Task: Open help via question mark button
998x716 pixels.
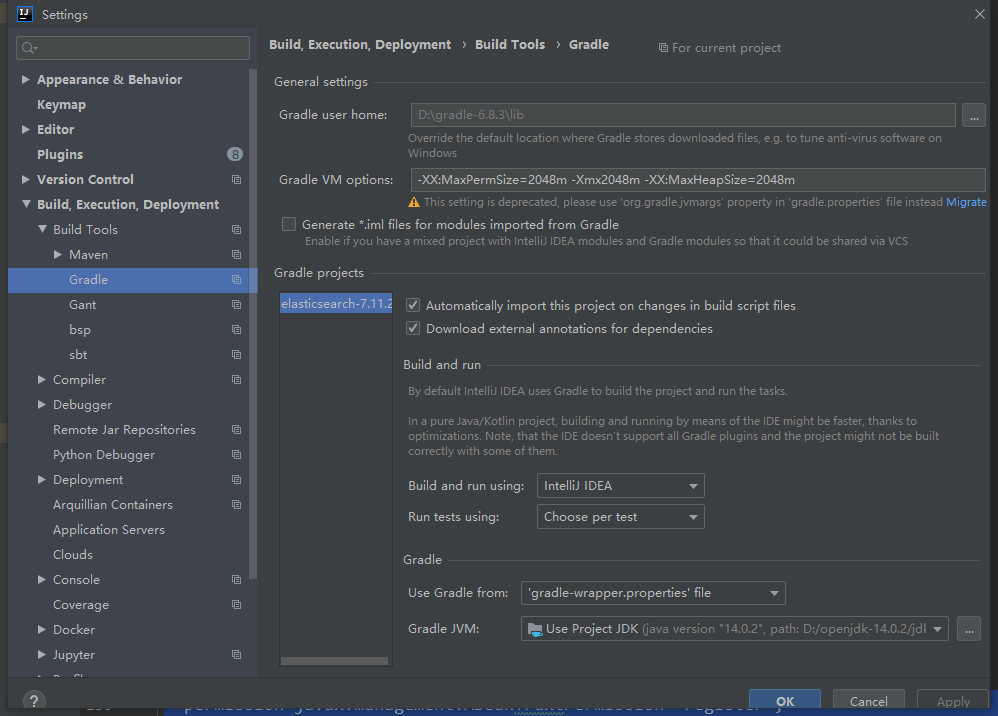Action: (x=34, y=700)
